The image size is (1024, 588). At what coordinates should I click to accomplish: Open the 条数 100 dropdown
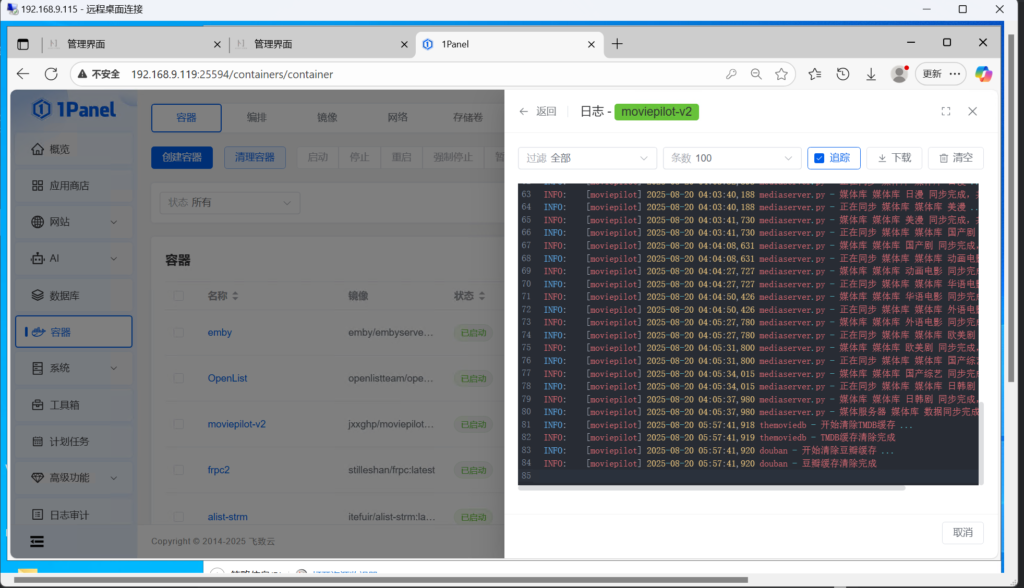pos(731,158)
